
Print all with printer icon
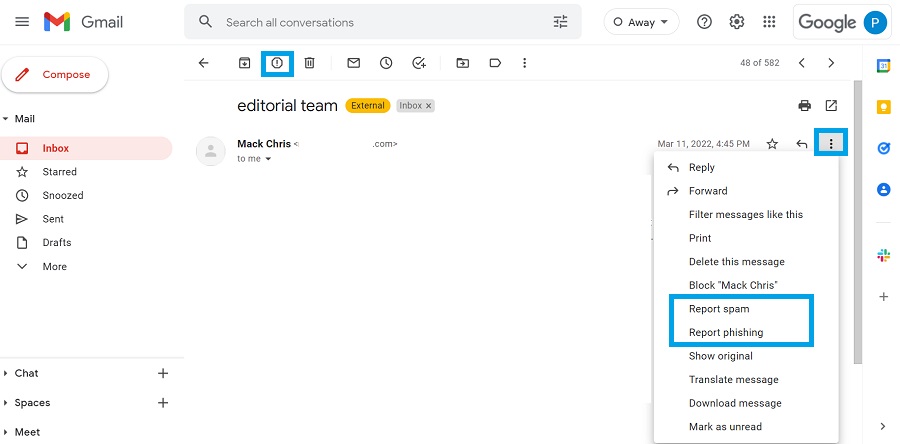(805, 106)
